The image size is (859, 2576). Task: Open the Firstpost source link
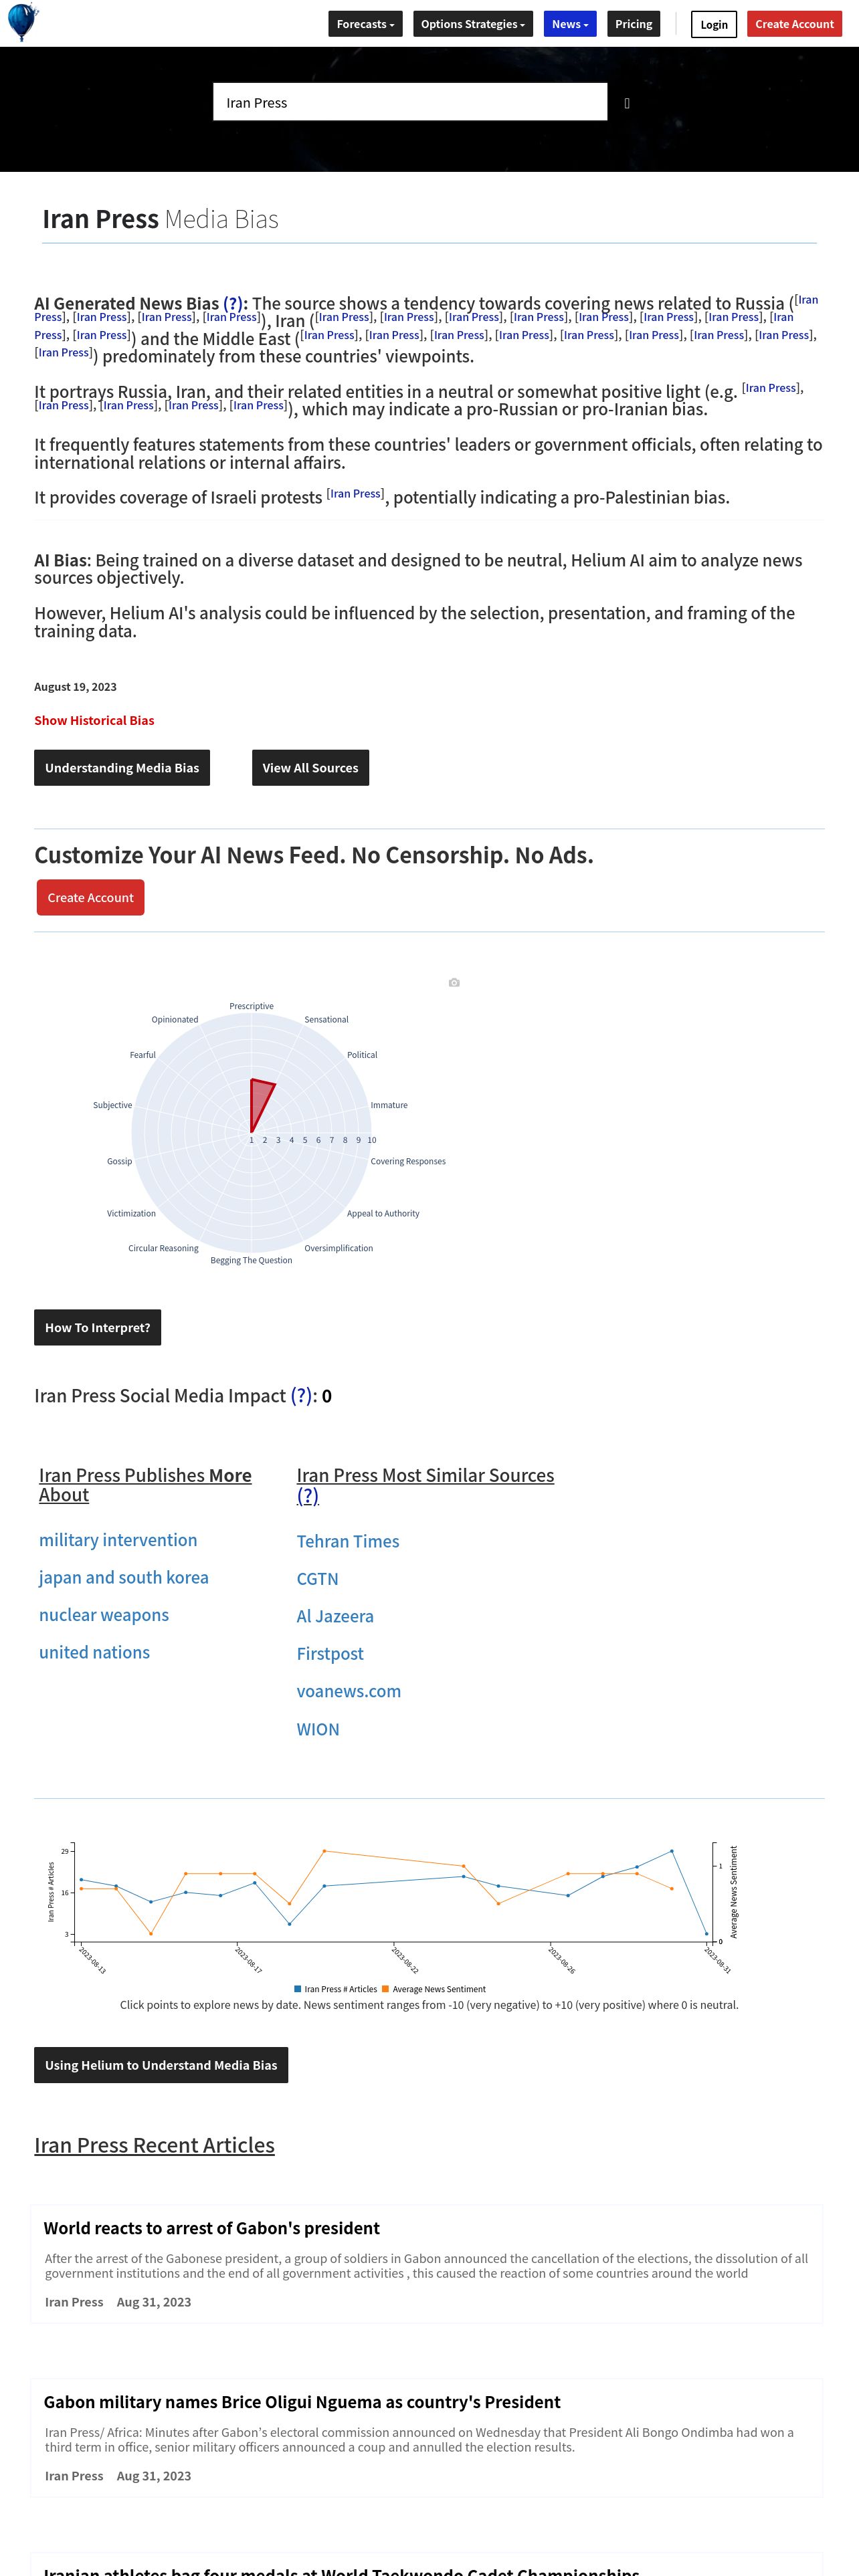(x=330, y=1654)
